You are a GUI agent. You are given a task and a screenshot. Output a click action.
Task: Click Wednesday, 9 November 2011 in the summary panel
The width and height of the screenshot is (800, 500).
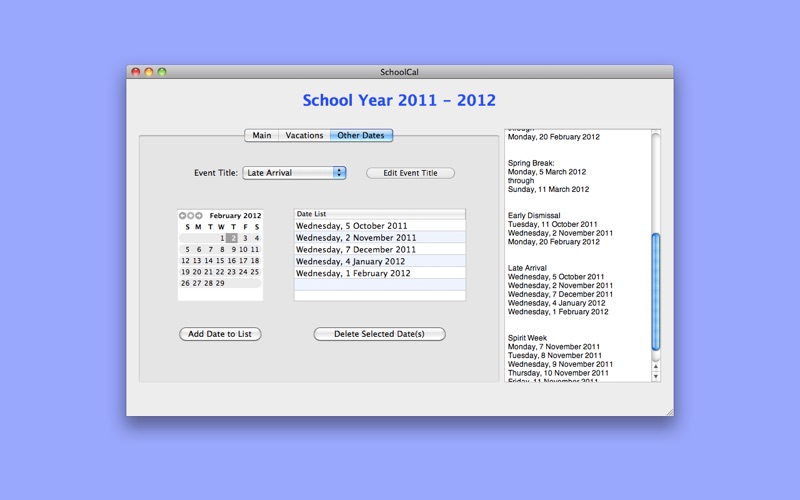tap(560, 364)
